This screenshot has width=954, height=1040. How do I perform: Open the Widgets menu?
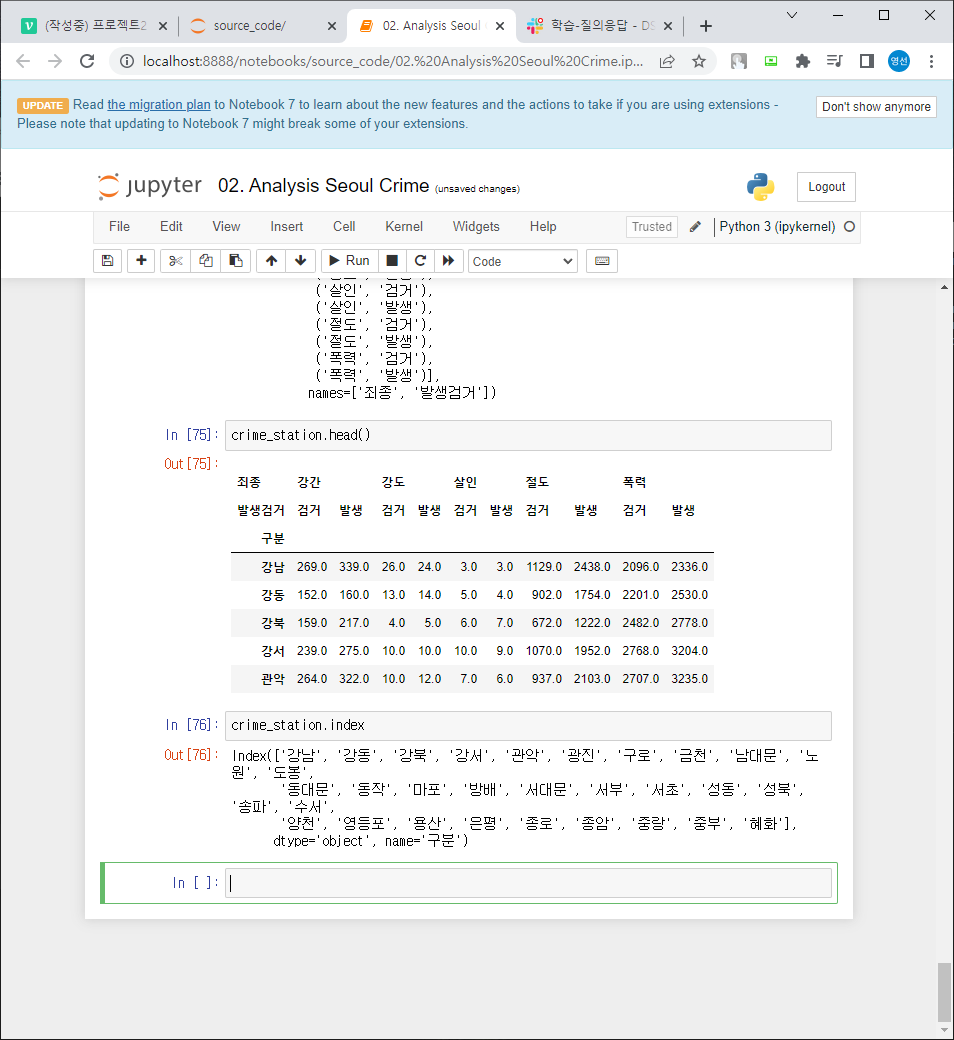[x=476, y=227]
